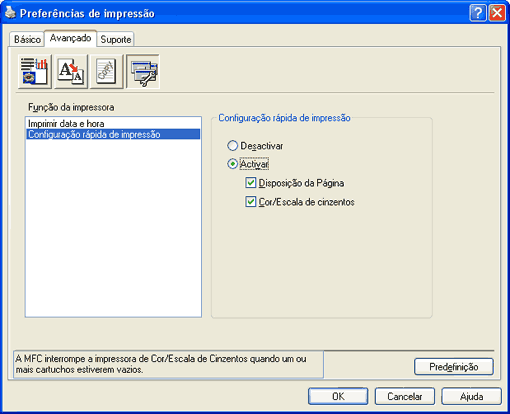Click the printer icon in title bar
Image resolution: width=510 pixels, height=414 pixels.
10,13
